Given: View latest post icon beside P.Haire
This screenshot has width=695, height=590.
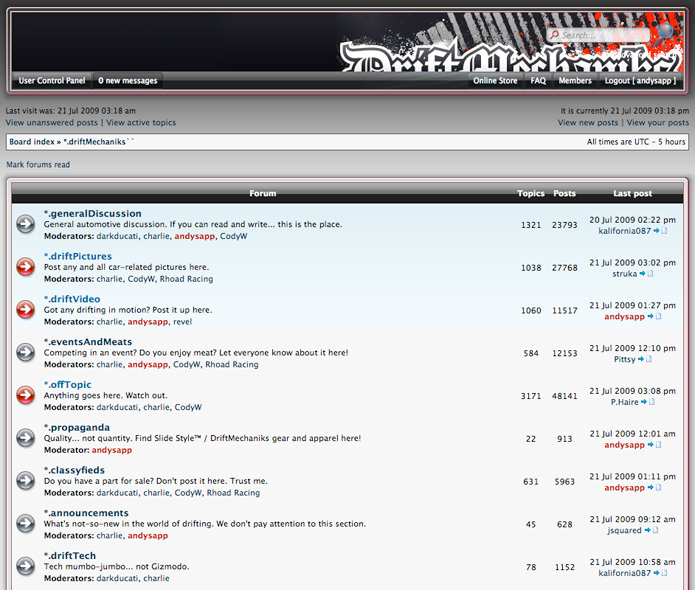Looking at the screenshot, I should click(x=648, y=402).
